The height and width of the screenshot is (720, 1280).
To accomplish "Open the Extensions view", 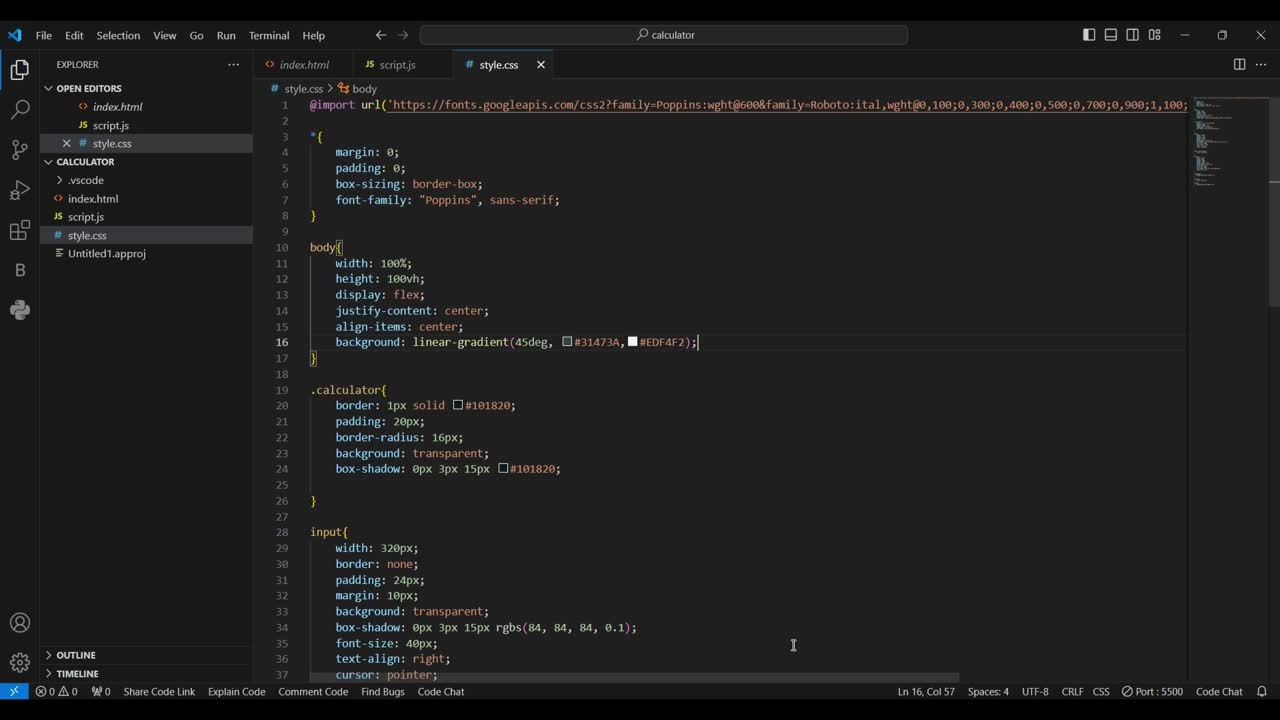I will click(20, 231).
